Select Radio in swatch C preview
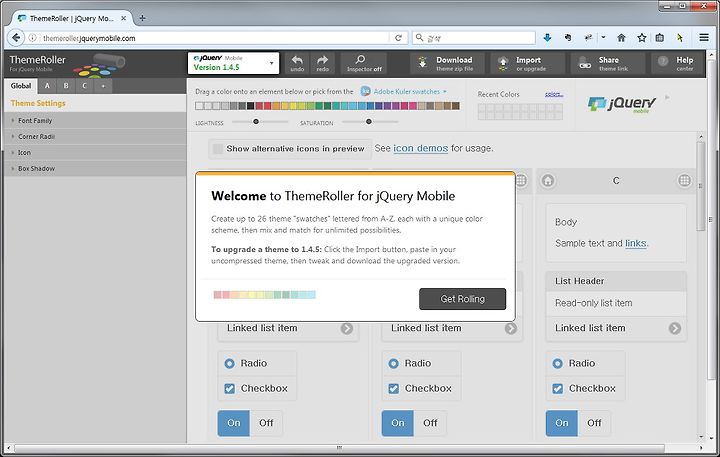The height and width of the screenshot is (457, 720). [557, 363]
